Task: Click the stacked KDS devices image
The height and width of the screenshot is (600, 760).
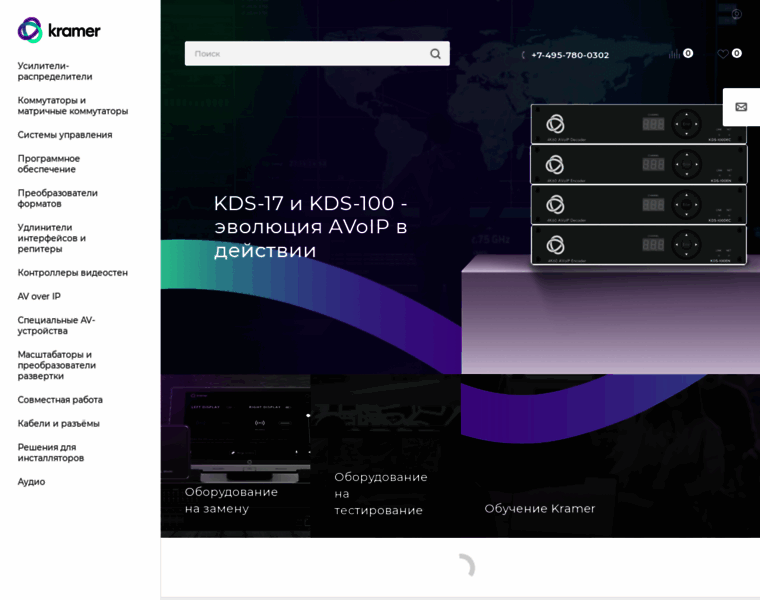Action: [639, 185]
